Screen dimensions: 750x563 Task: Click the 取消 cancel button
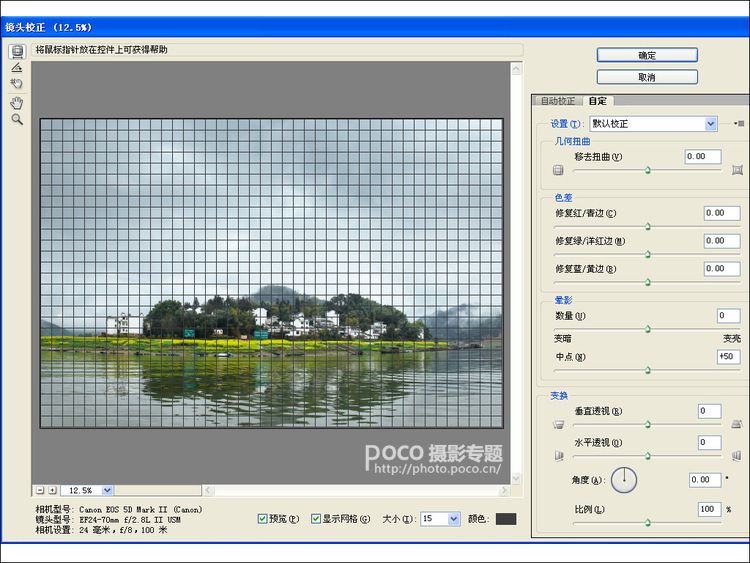[647, 77]
